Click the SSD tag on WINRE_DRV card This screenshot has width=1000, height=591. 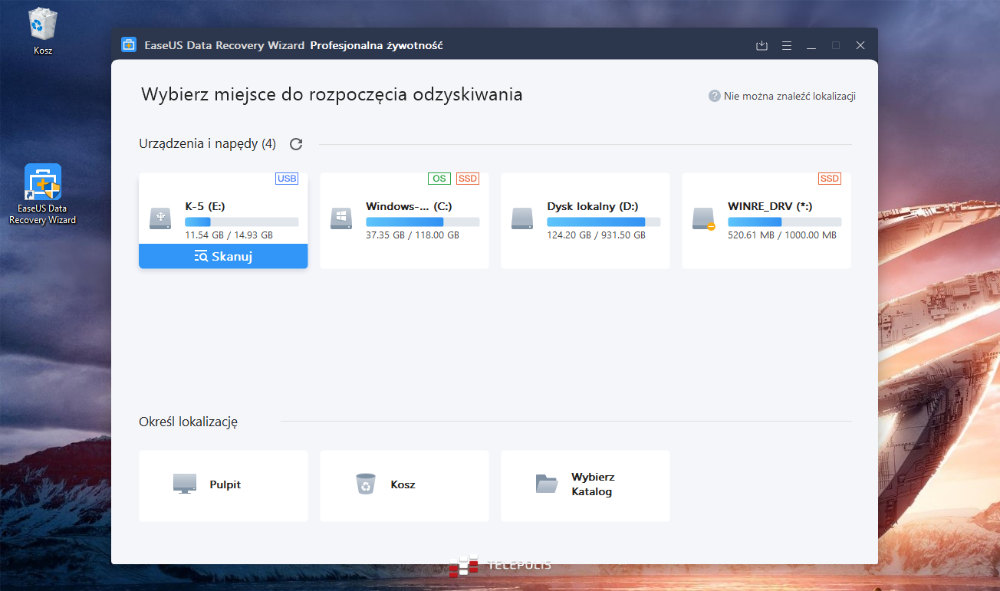point(829,179)
